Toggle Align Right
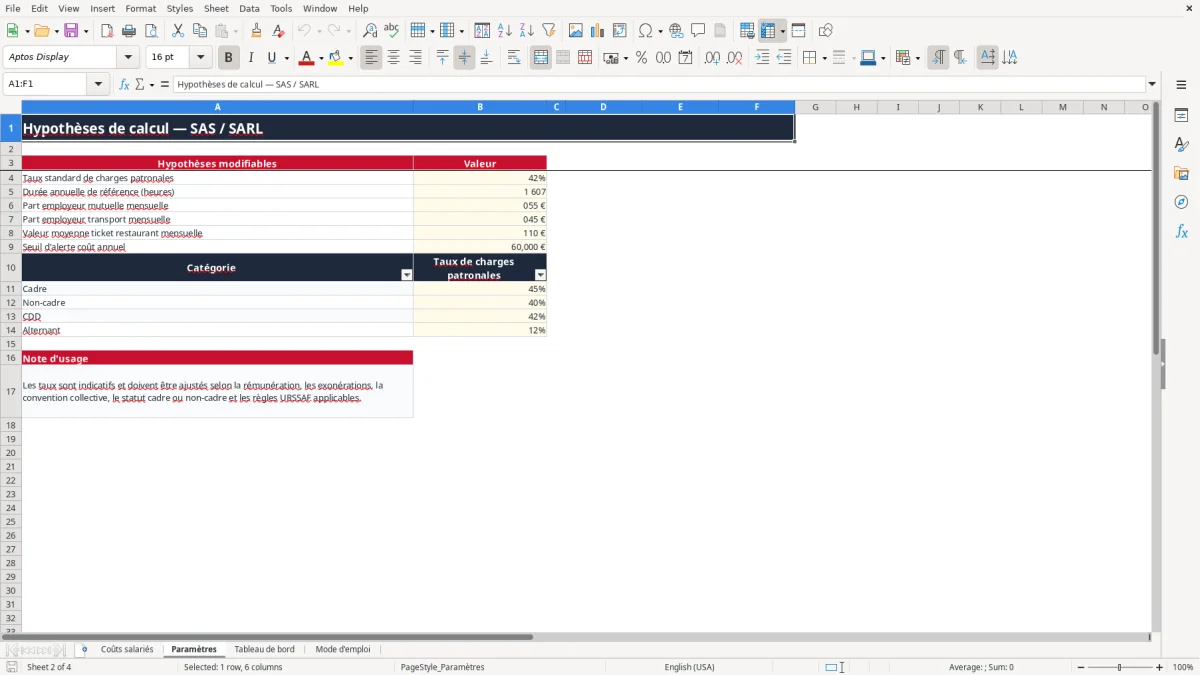The height and width of the screenshot is (675, 1200). click(x=415, y=58)
